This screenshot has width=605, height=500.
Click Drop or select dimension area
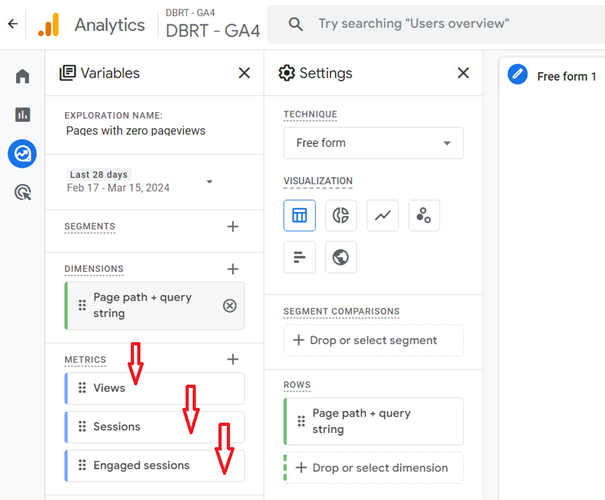374,468
